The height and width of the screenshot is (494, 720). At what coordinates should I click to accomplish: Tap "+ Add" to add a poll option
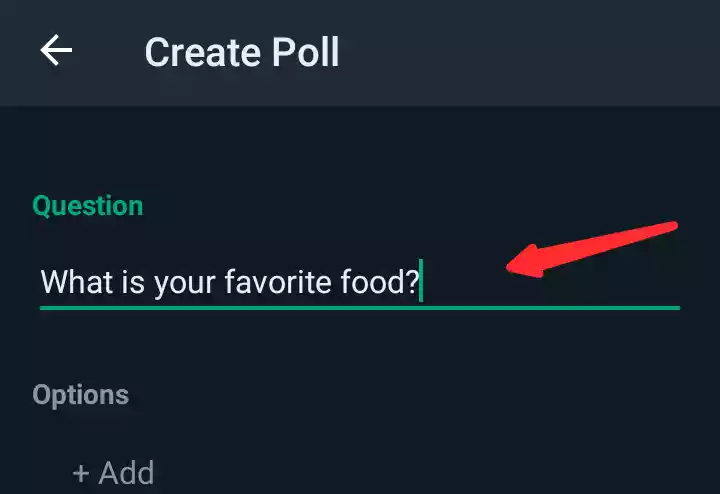click(113, 472)
